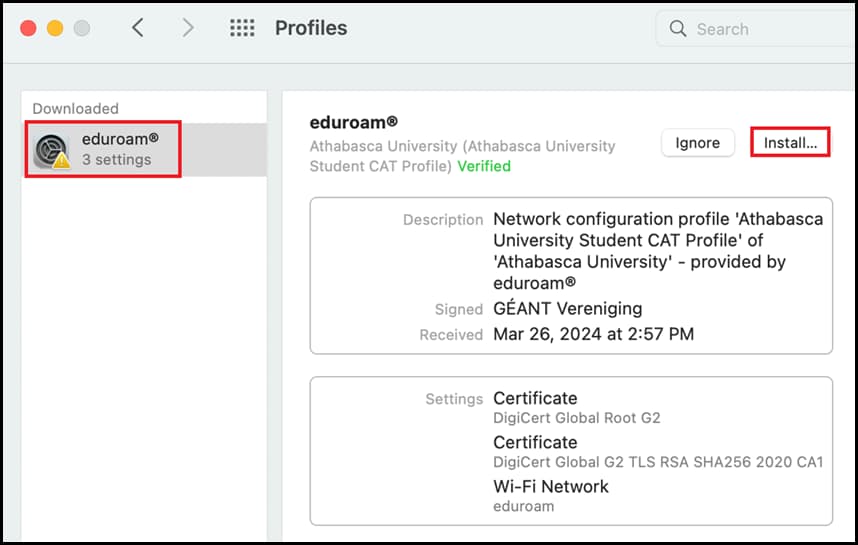Click the green Verified status text
Screen dimensions: 858x545
pos(484,166)
